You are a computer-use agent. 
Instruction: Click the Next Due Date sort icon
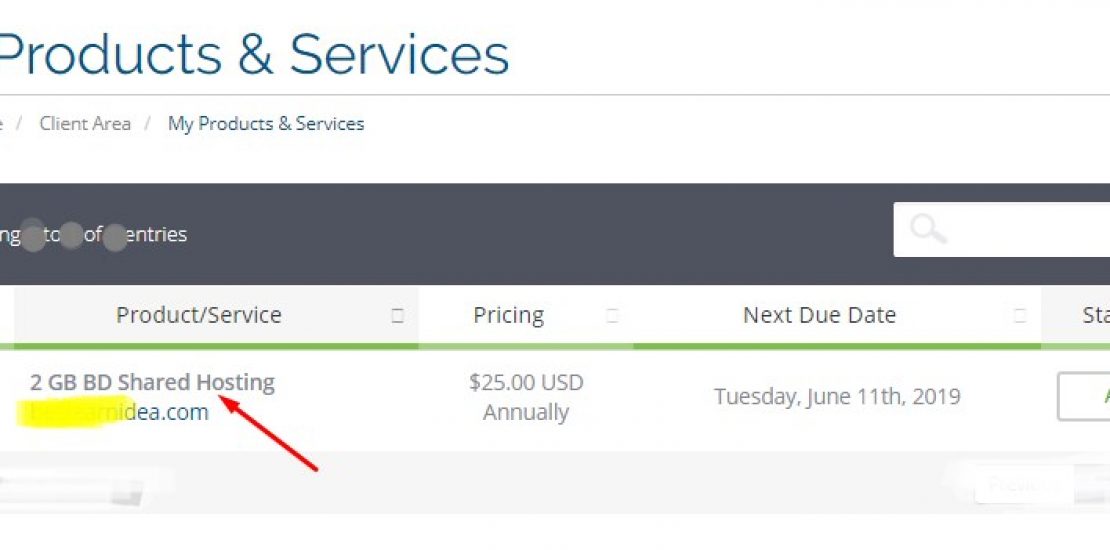(x=1019, y=316)
